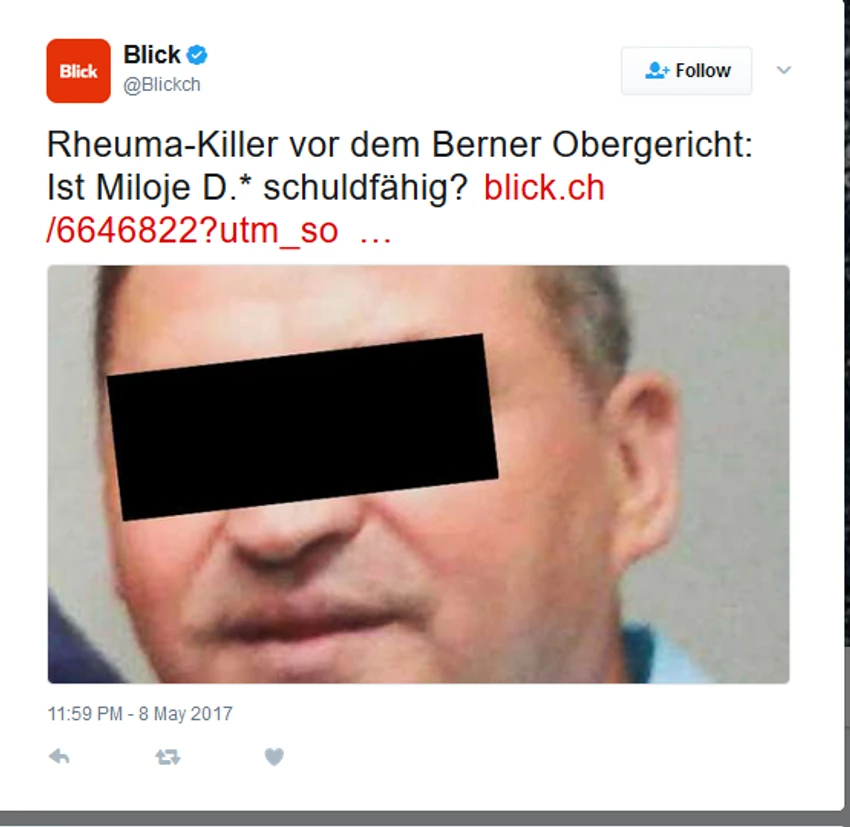The image size is (850, 827).
Task: Click the blue verified badge
Action: click(x=197, y=55)
